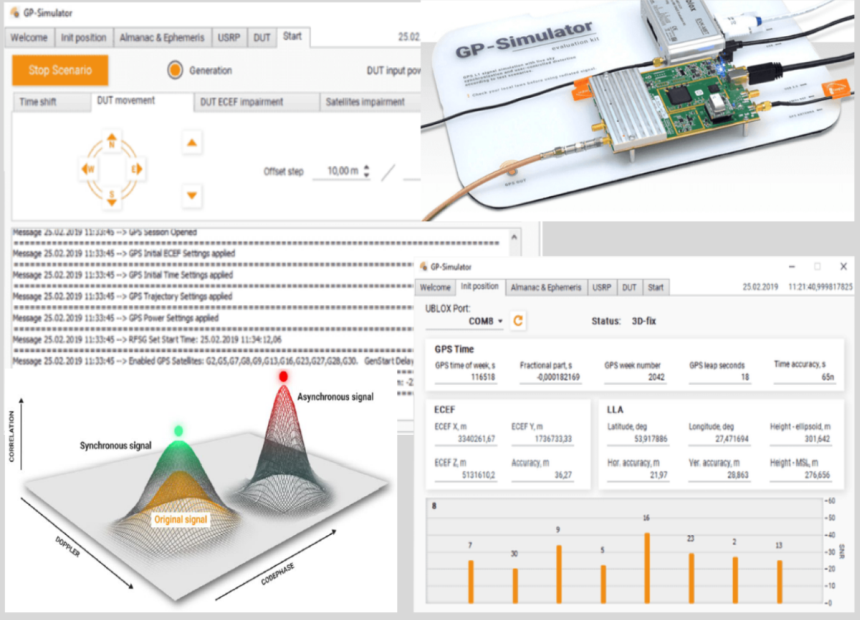Click the "GPS Power Settings applied" log line
Image resolution: width=860 pixels, height=620 pixels.
[x=115, y=318]
